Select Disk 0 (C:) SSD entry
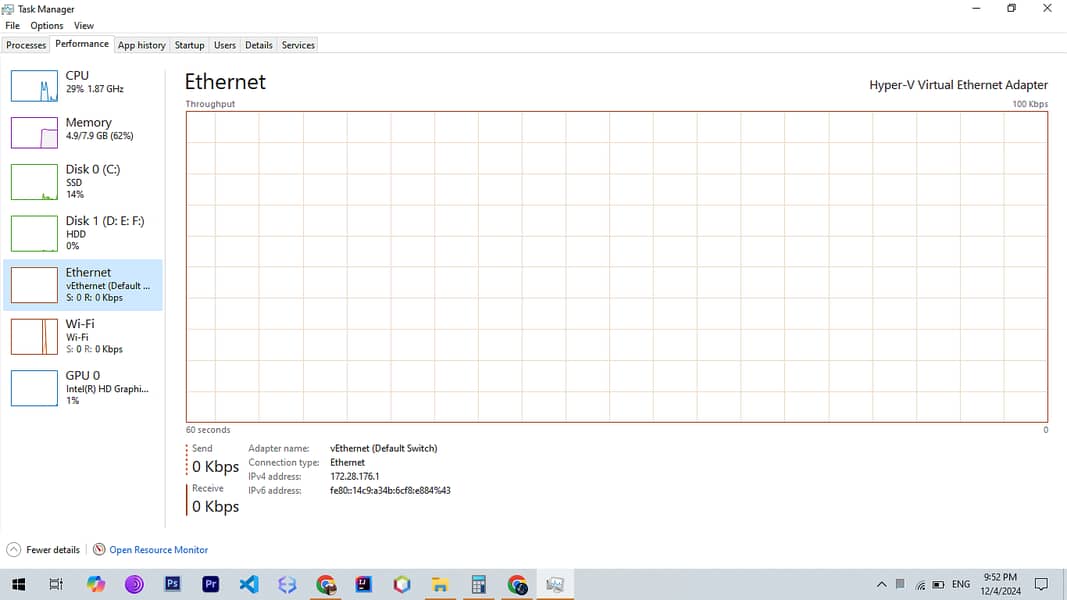Viewport: 1067px width, 600px height. tap(83, 181)
